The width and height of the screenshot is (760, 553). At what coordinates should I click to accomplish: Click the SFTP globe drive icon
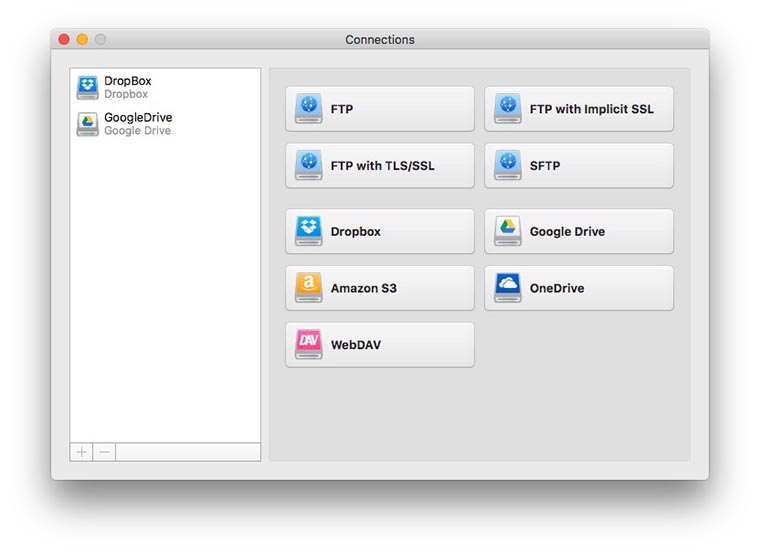pyautogui.click(x=507, y=165)
